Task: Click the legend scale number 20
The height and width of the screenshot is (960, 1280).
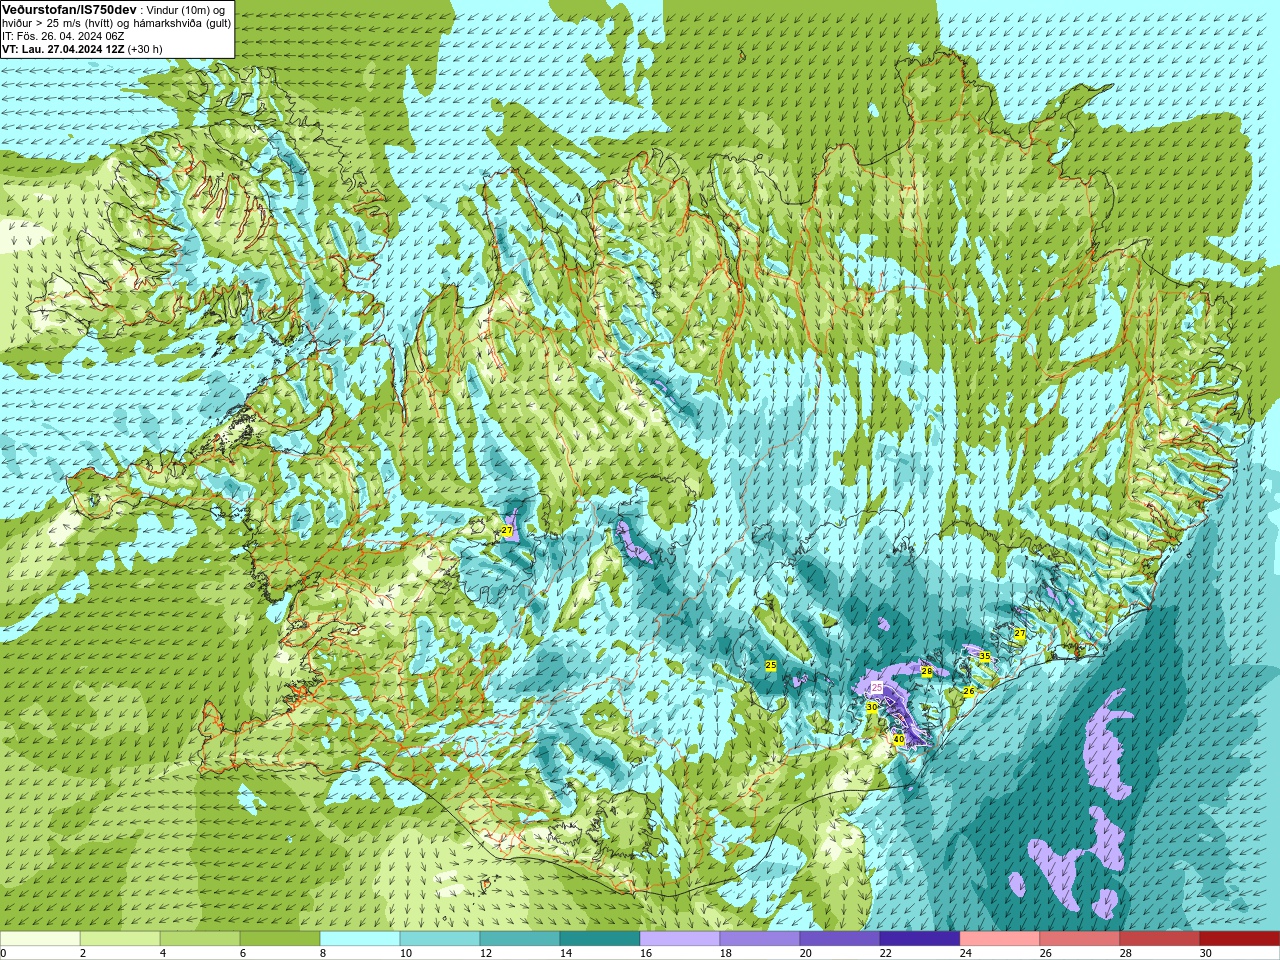Action: (806, 954)
